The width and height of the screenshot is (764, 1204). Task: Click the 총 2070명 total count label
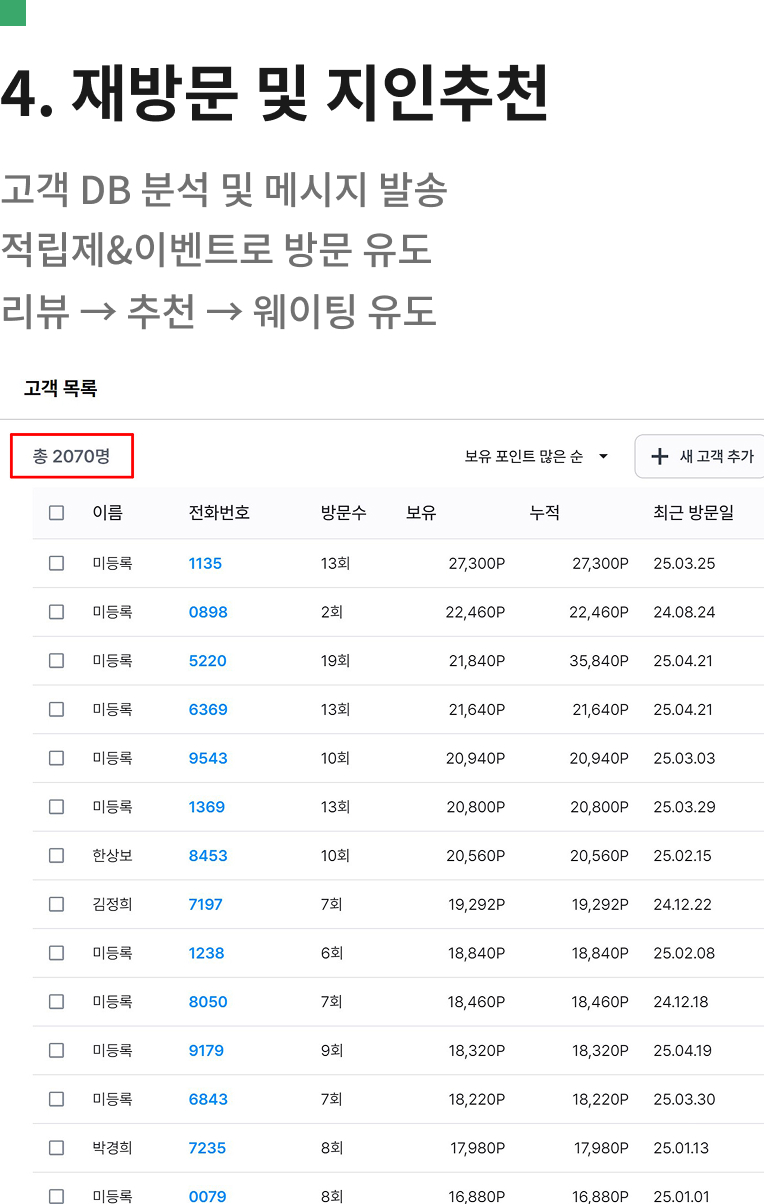pyautogui.click(x=71, y=457)
